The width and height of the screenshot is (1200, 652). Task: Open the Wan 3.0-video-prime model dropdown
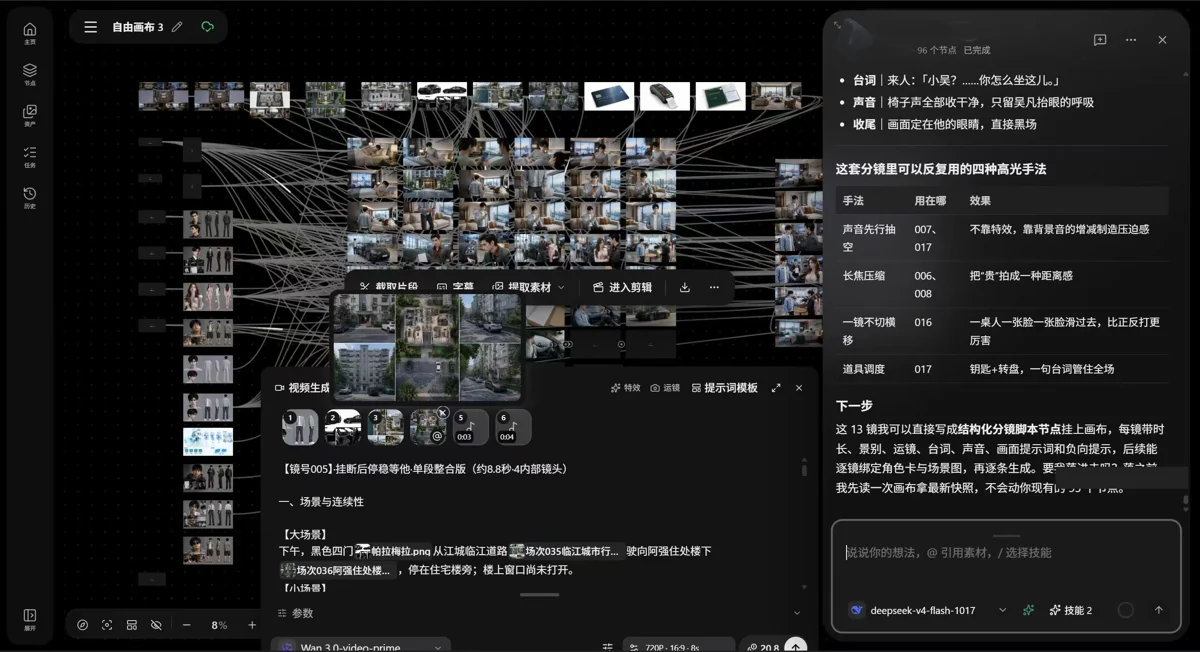(x=360, y=647)
